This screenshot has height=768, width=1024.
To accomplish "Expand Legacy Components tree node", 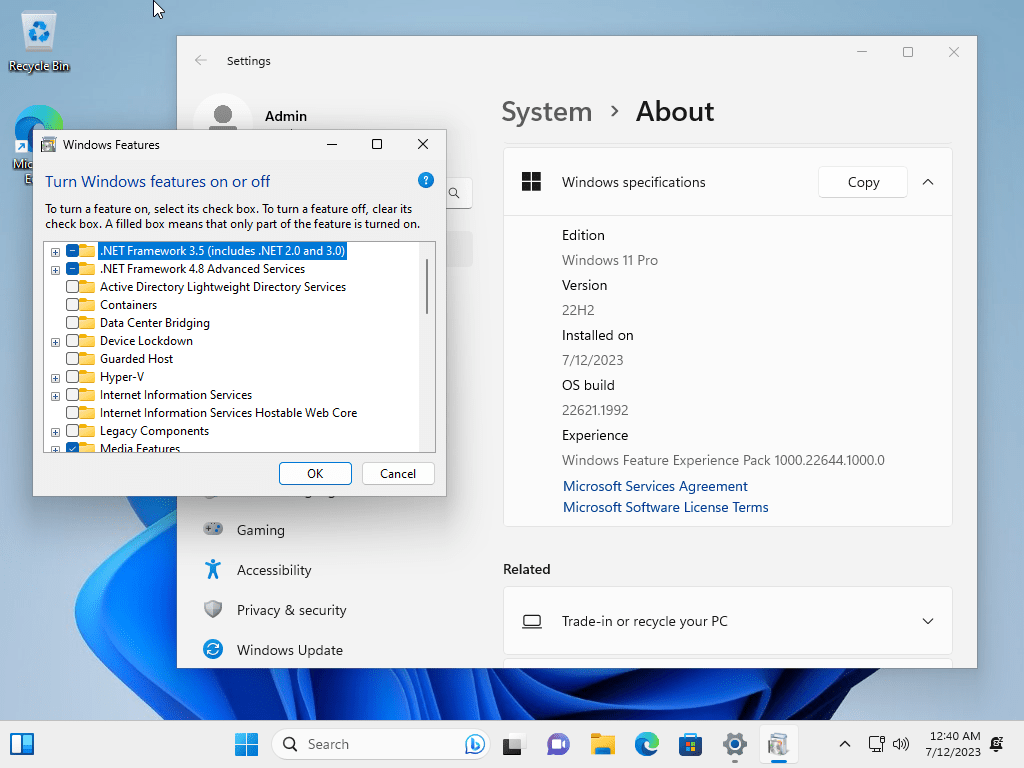I will [x=56, y=432].
